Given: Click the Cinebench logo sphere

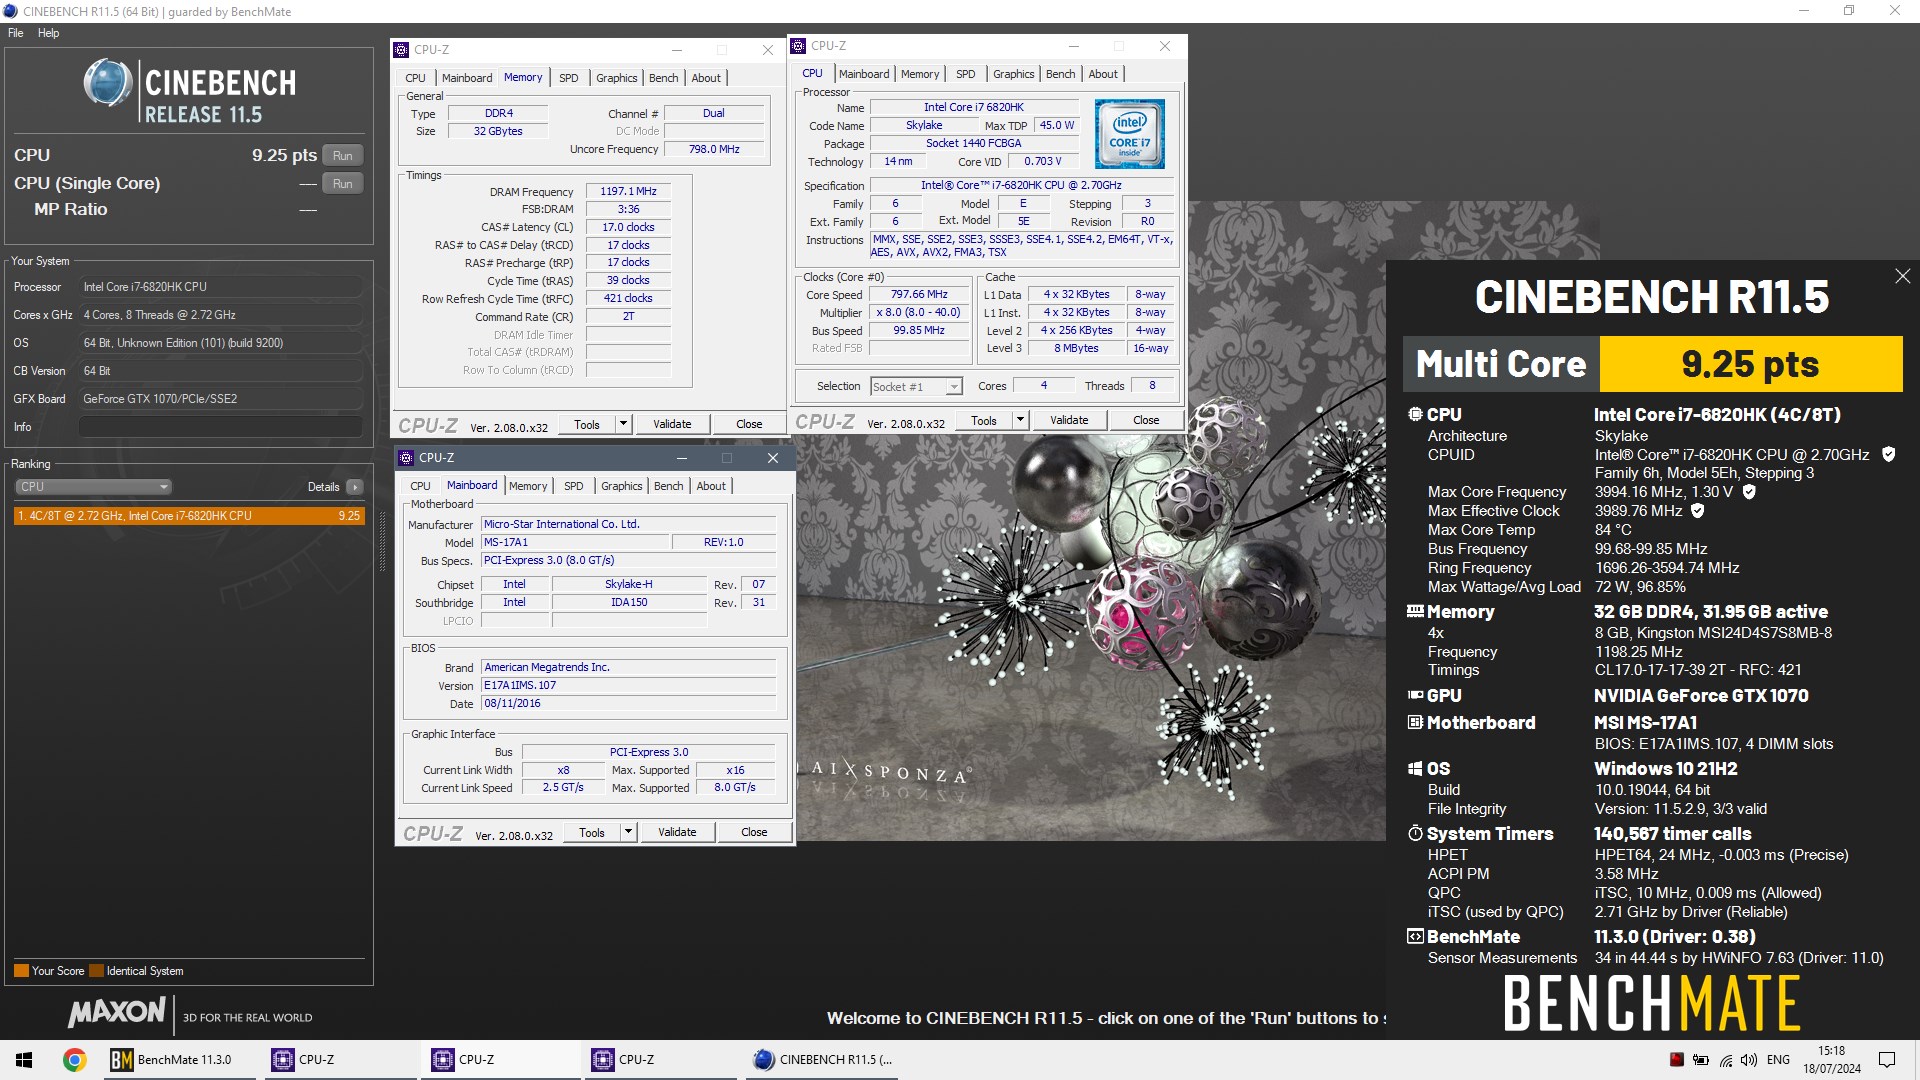Looking at the screenshot, I should [107, 83].
